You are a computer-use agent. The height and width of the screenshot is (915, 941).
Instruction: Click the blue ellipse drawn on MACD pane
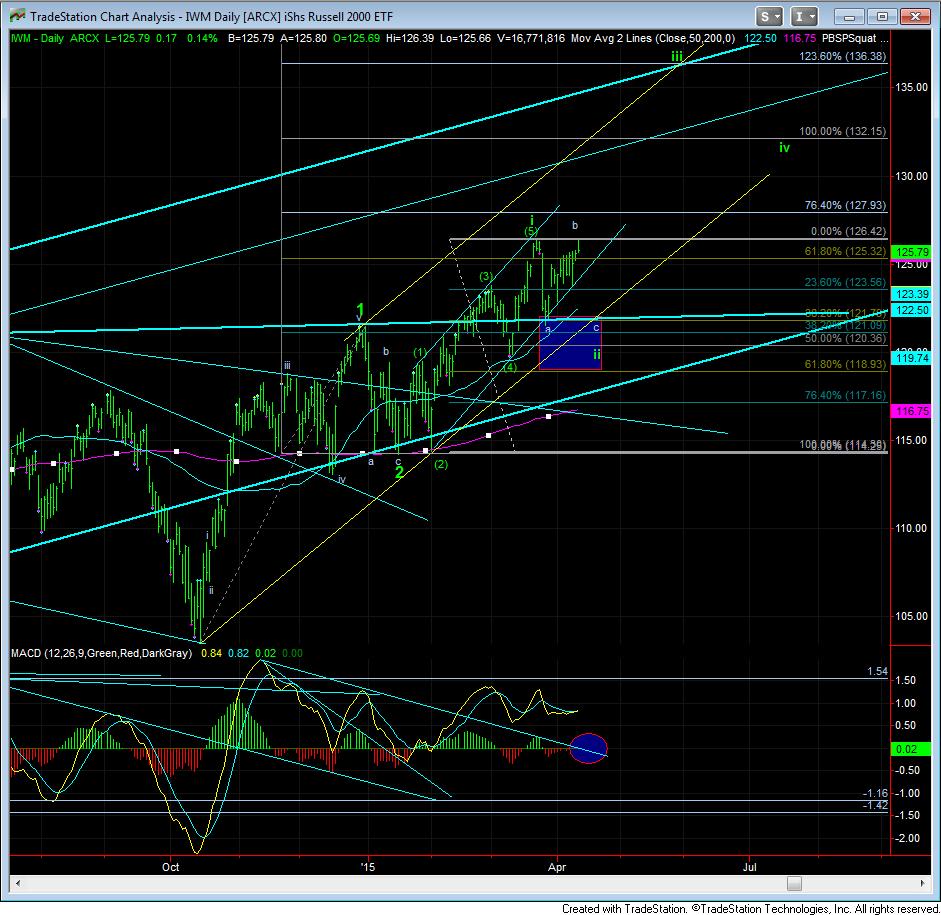[x=588, y=748]
